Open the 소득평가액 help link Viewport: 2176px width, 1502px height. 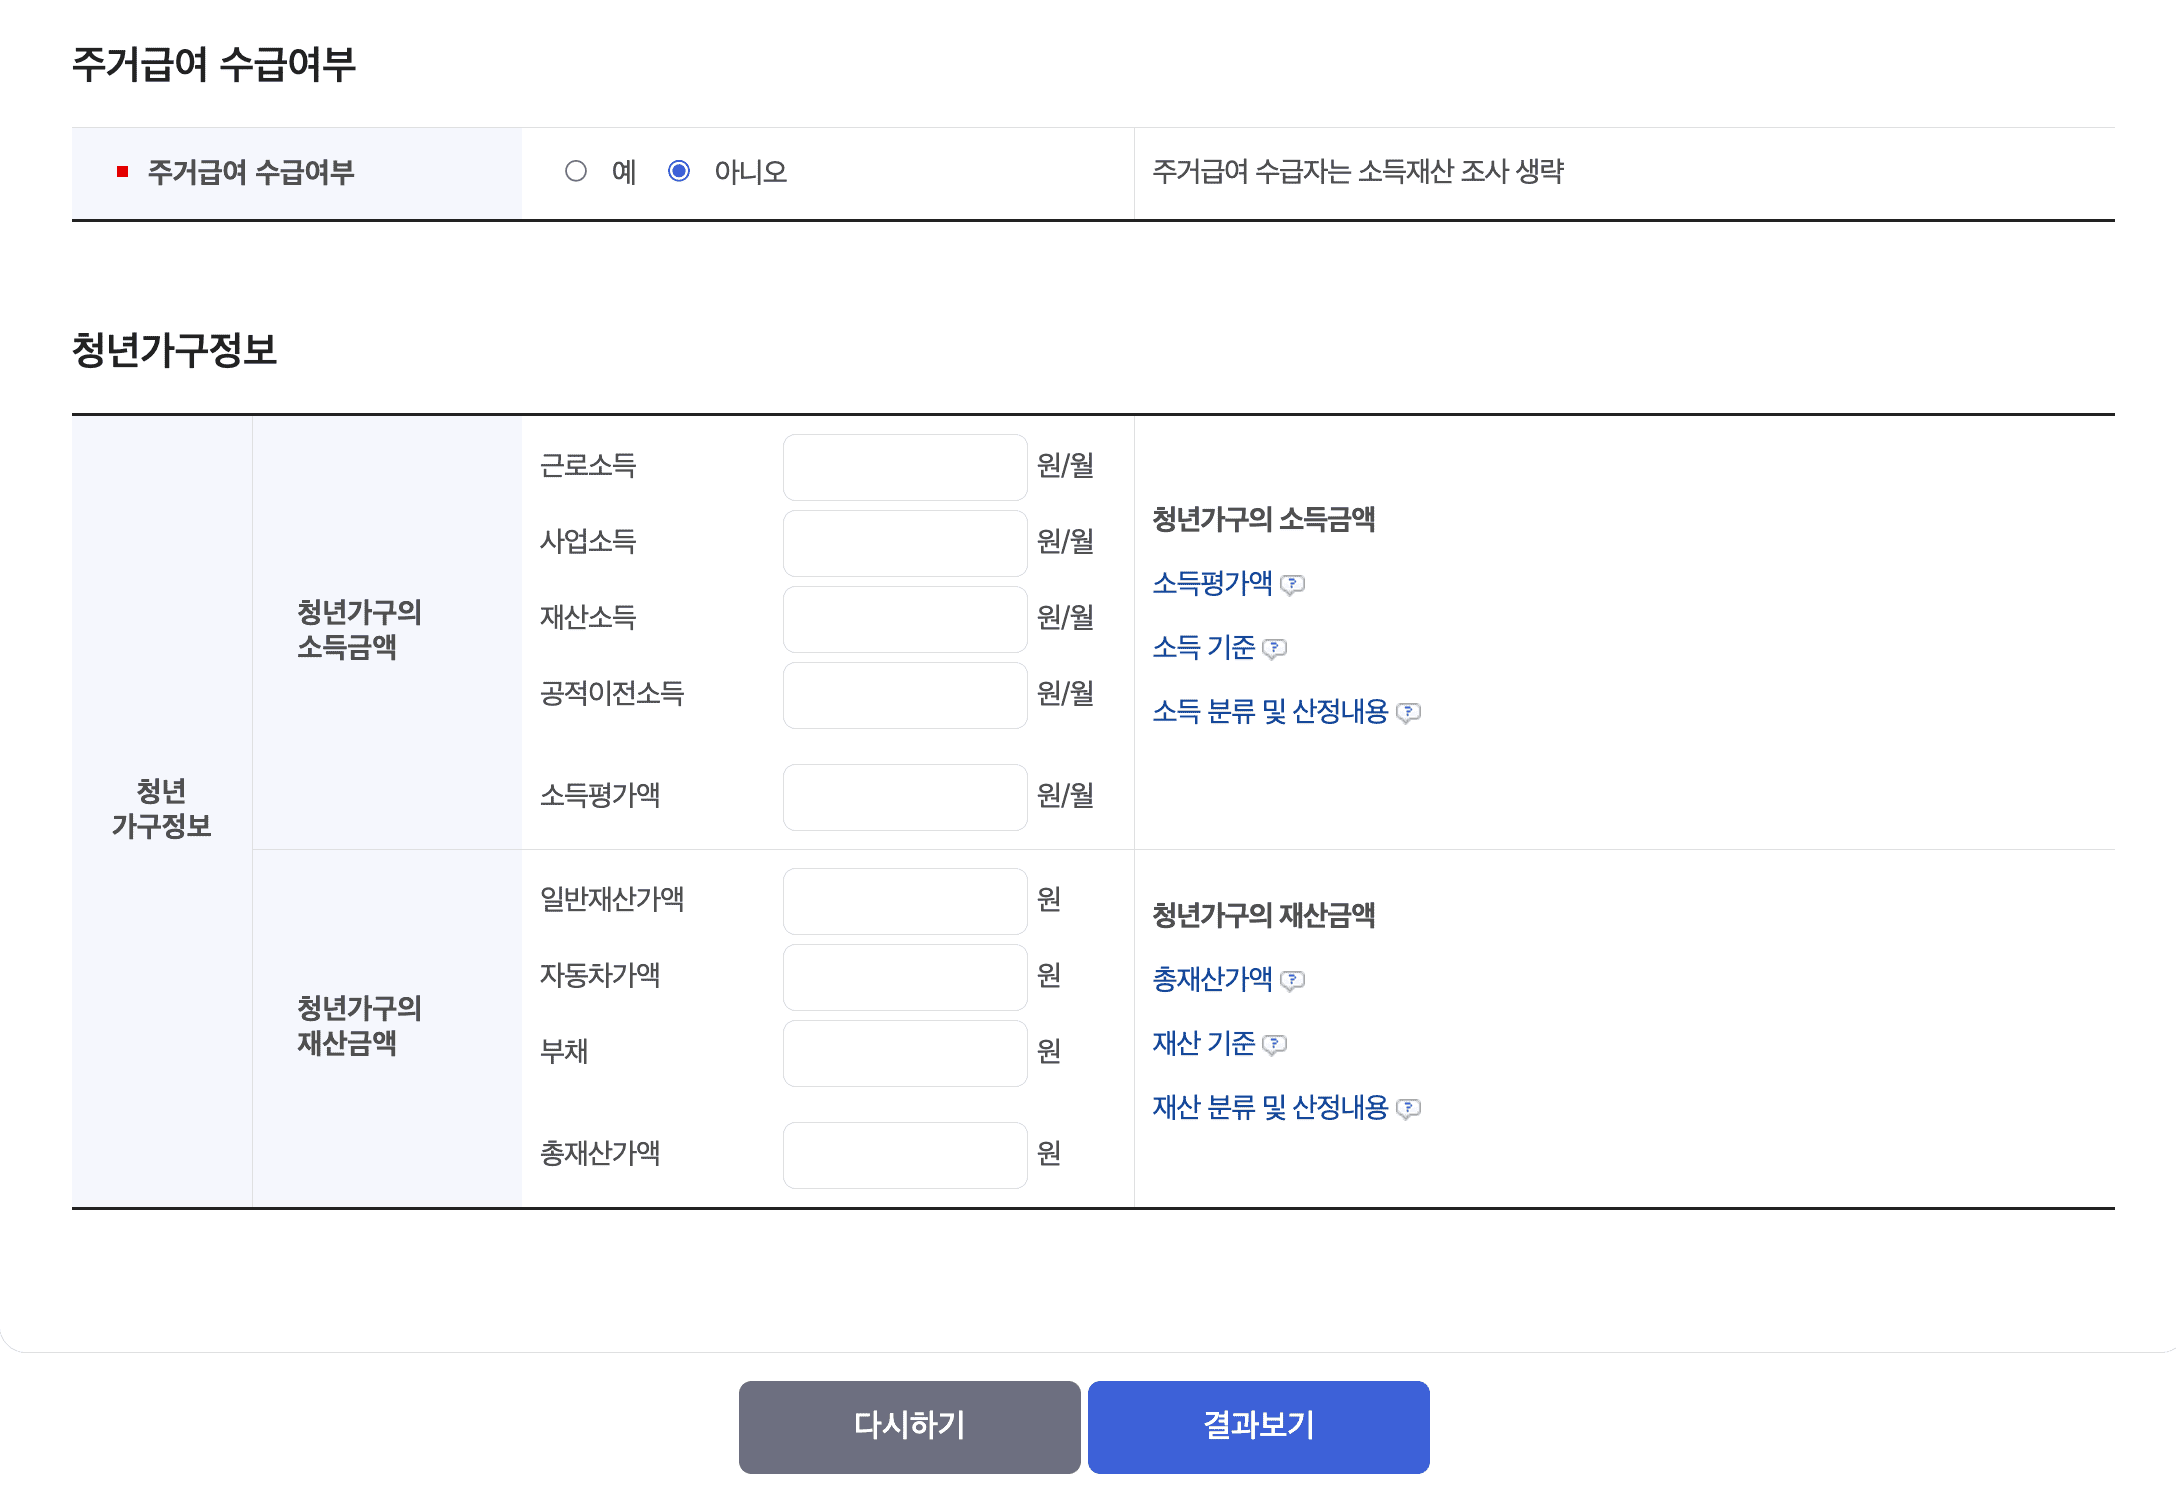click(x=1212, y=583)
